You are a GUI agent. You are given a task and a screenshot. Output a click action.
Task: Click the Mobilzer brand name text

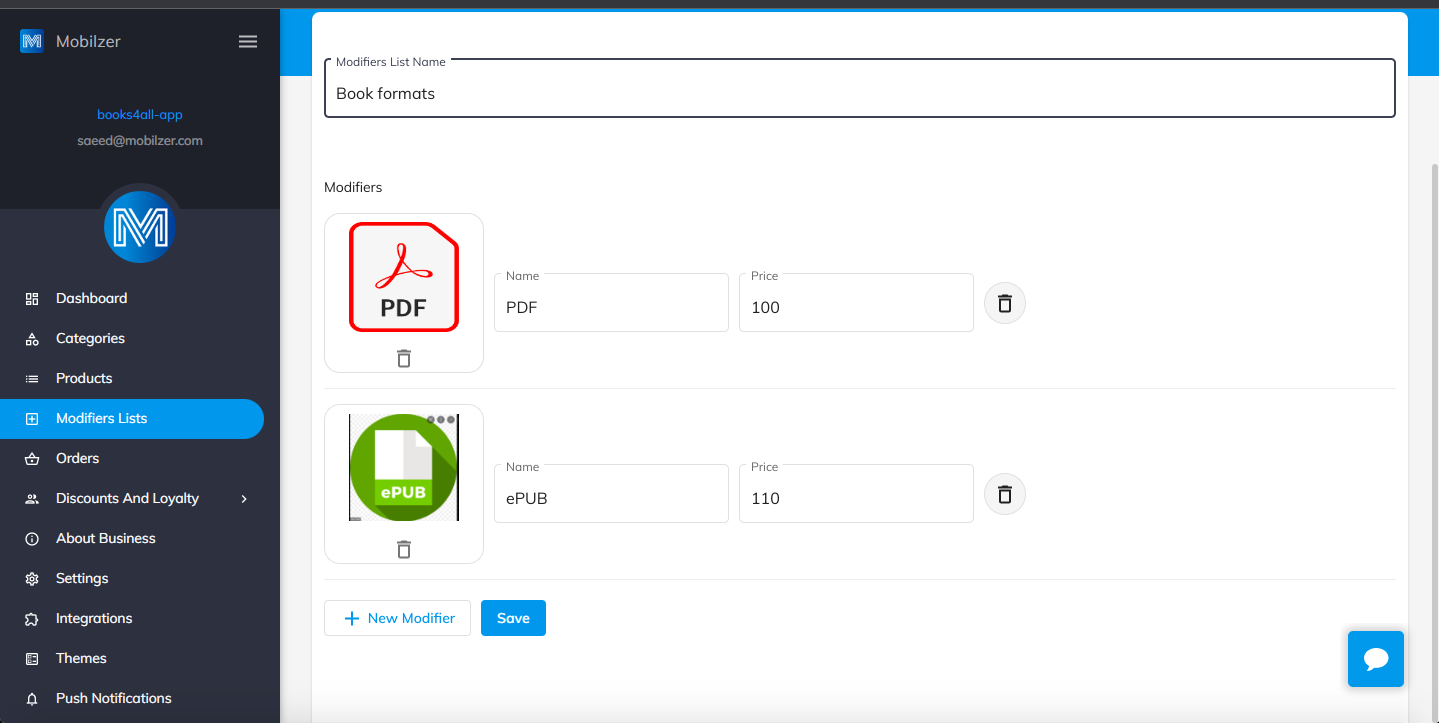[x=88, y=41]
